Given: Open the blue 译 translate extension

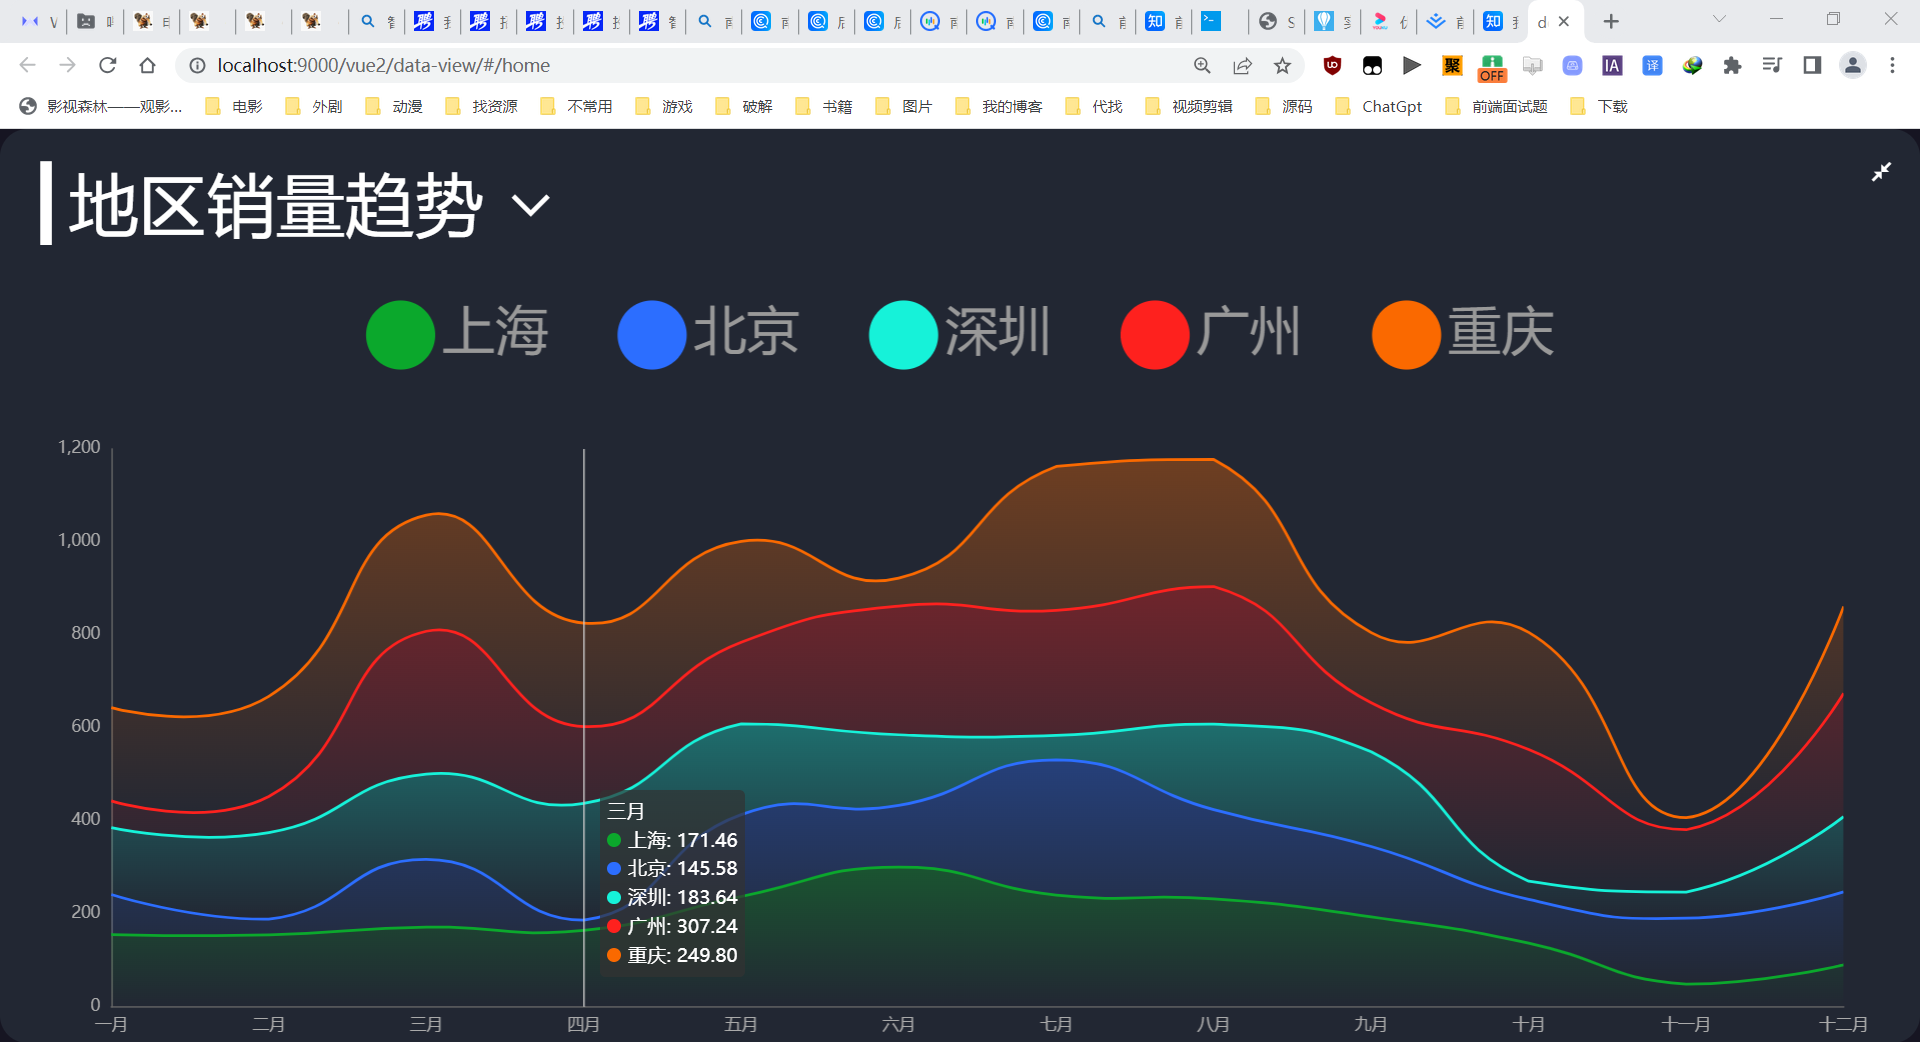Looking at the screenshot, I should click(1652, 65).
